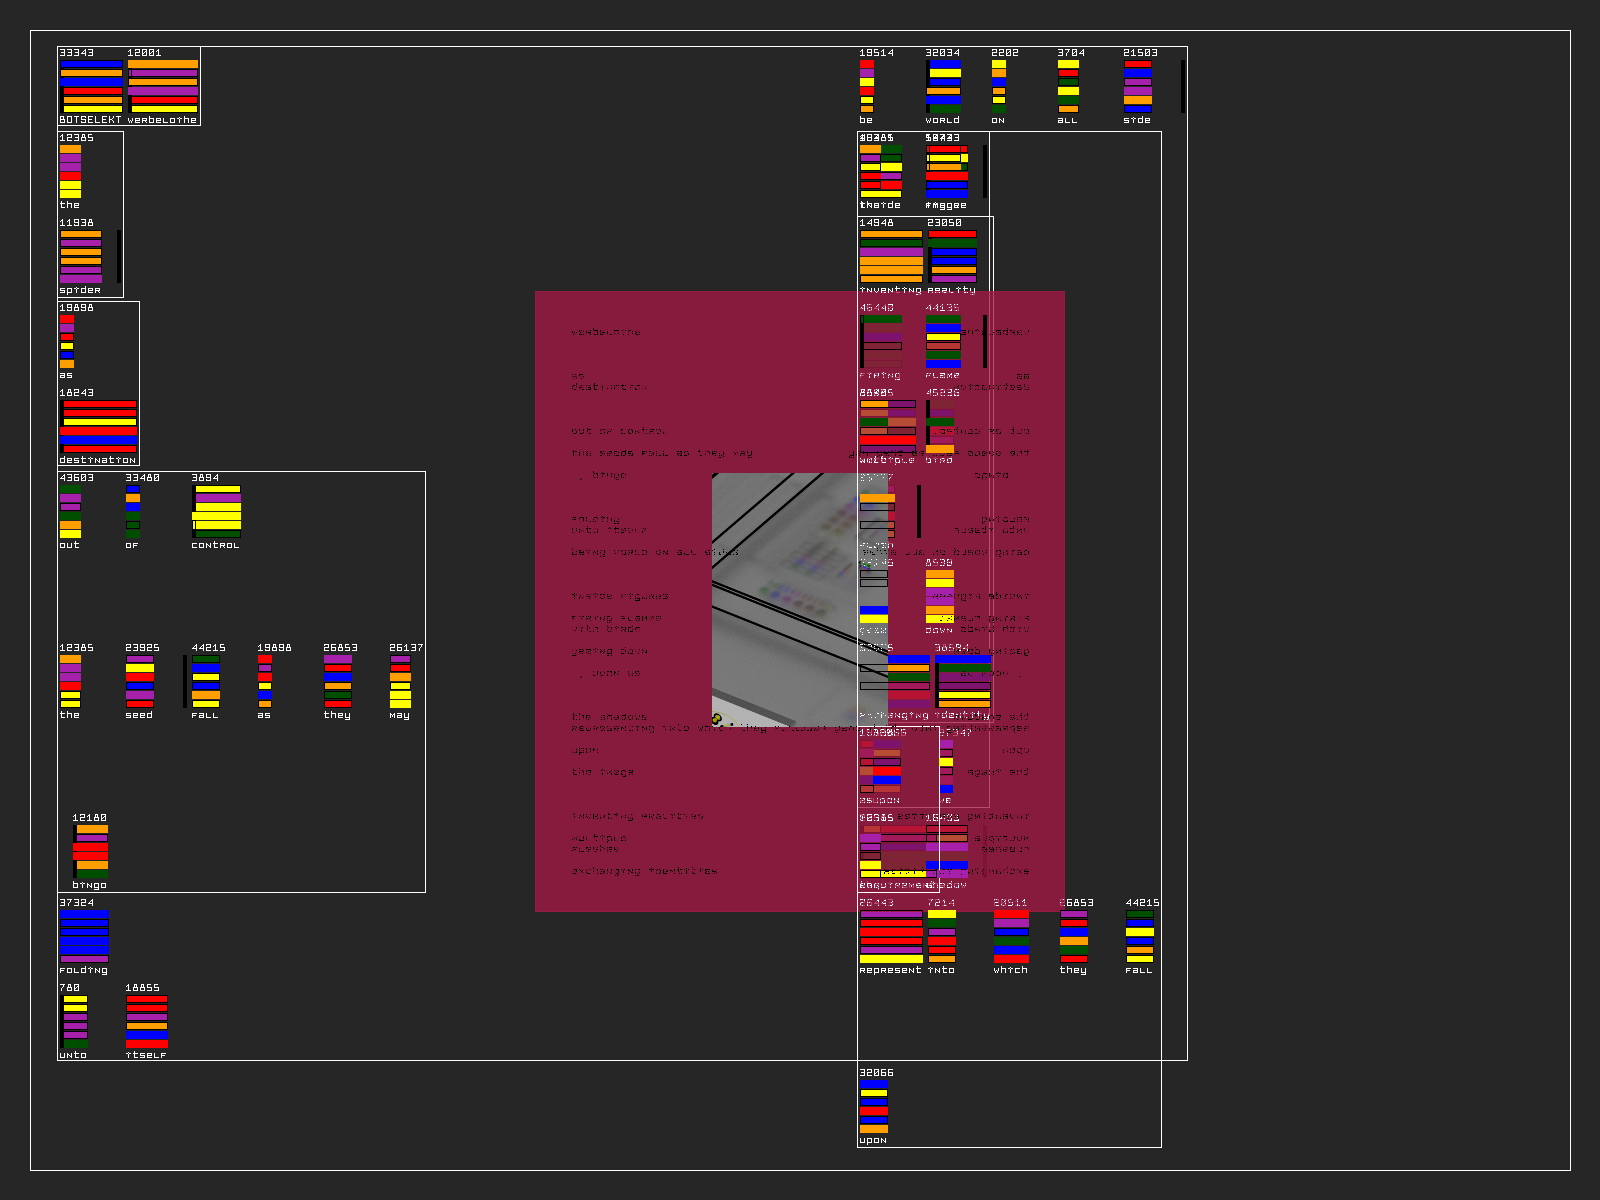The height and width of the screenshot is (1200, 1600).
Task: Select the destination bar stack
Action: pos(99,426)
